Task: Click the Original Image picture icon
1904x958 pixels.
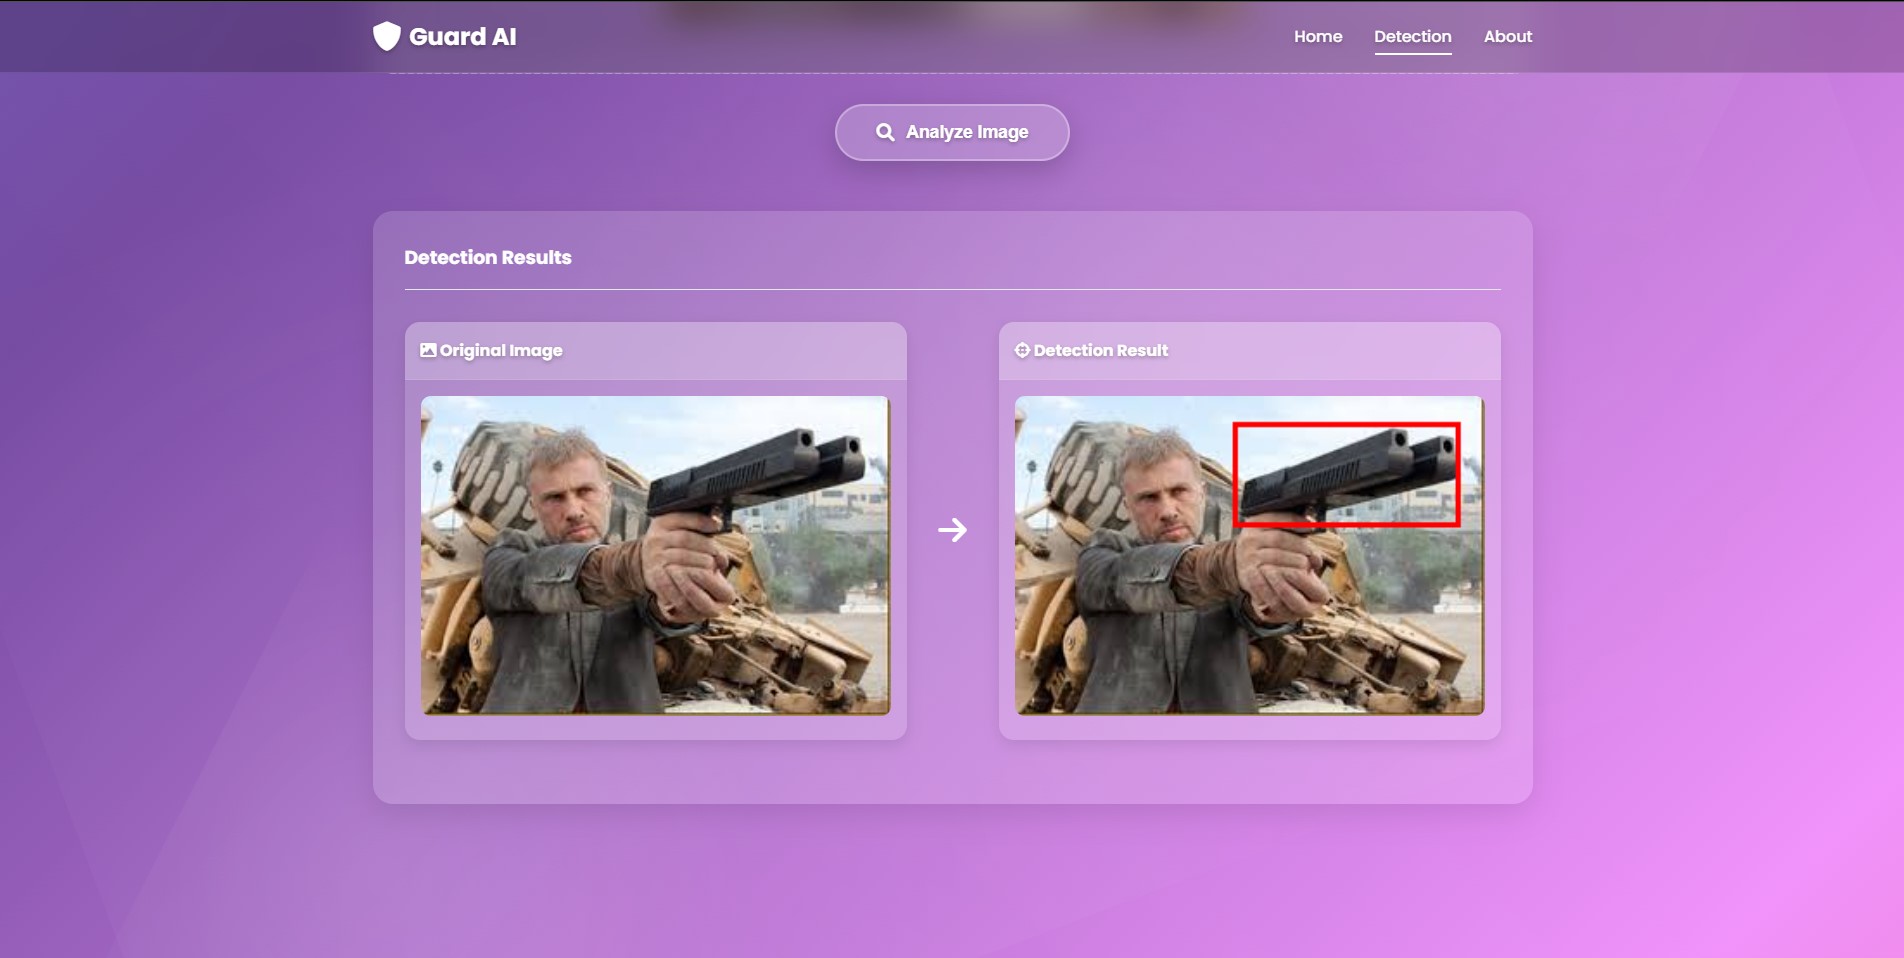Action: point(428,350)
